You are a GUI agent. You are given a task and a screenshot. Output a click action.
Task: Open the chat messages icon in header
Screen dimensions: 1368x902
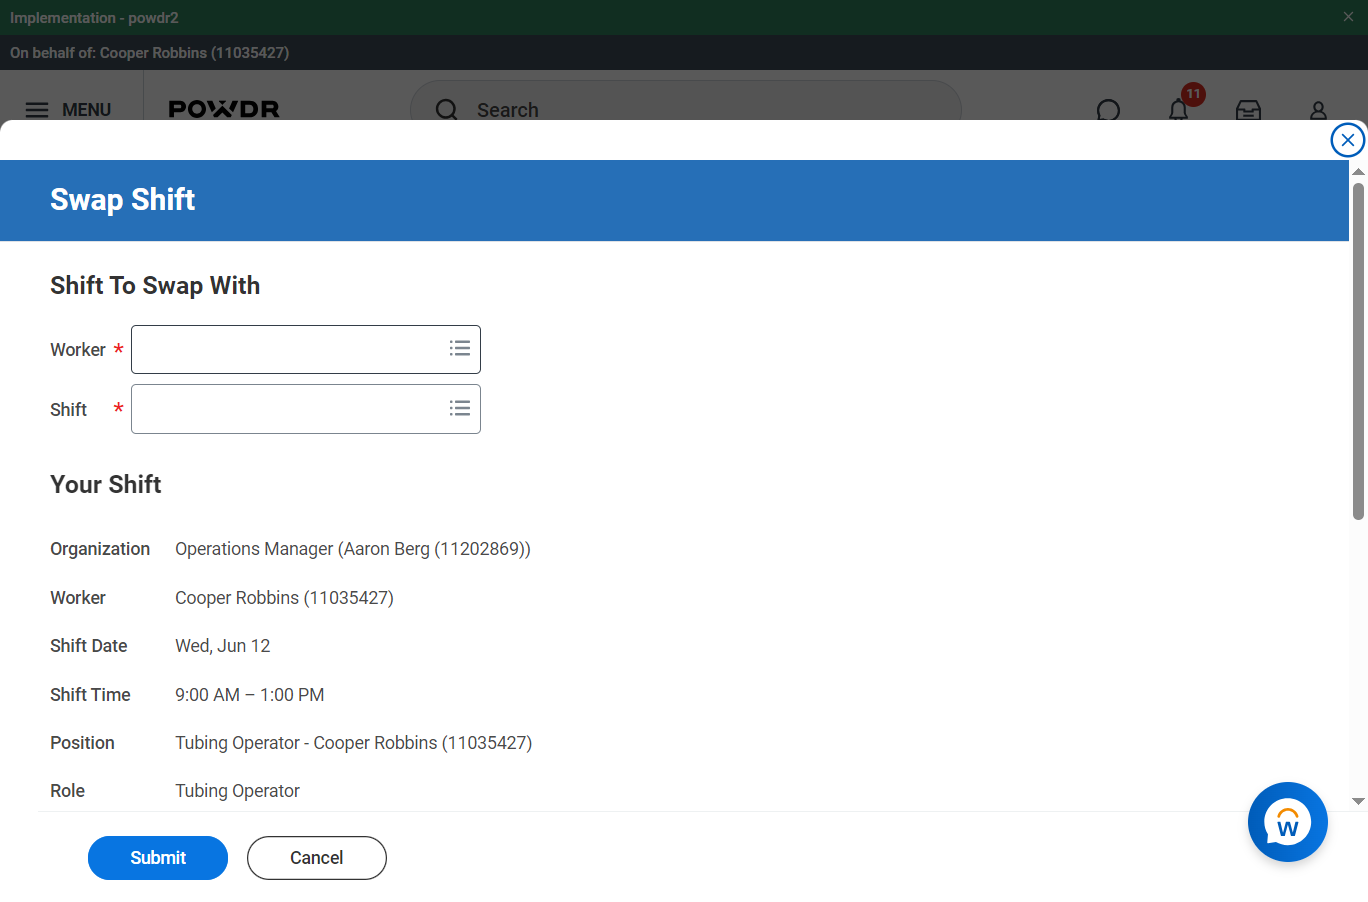tap(1108, 110)
